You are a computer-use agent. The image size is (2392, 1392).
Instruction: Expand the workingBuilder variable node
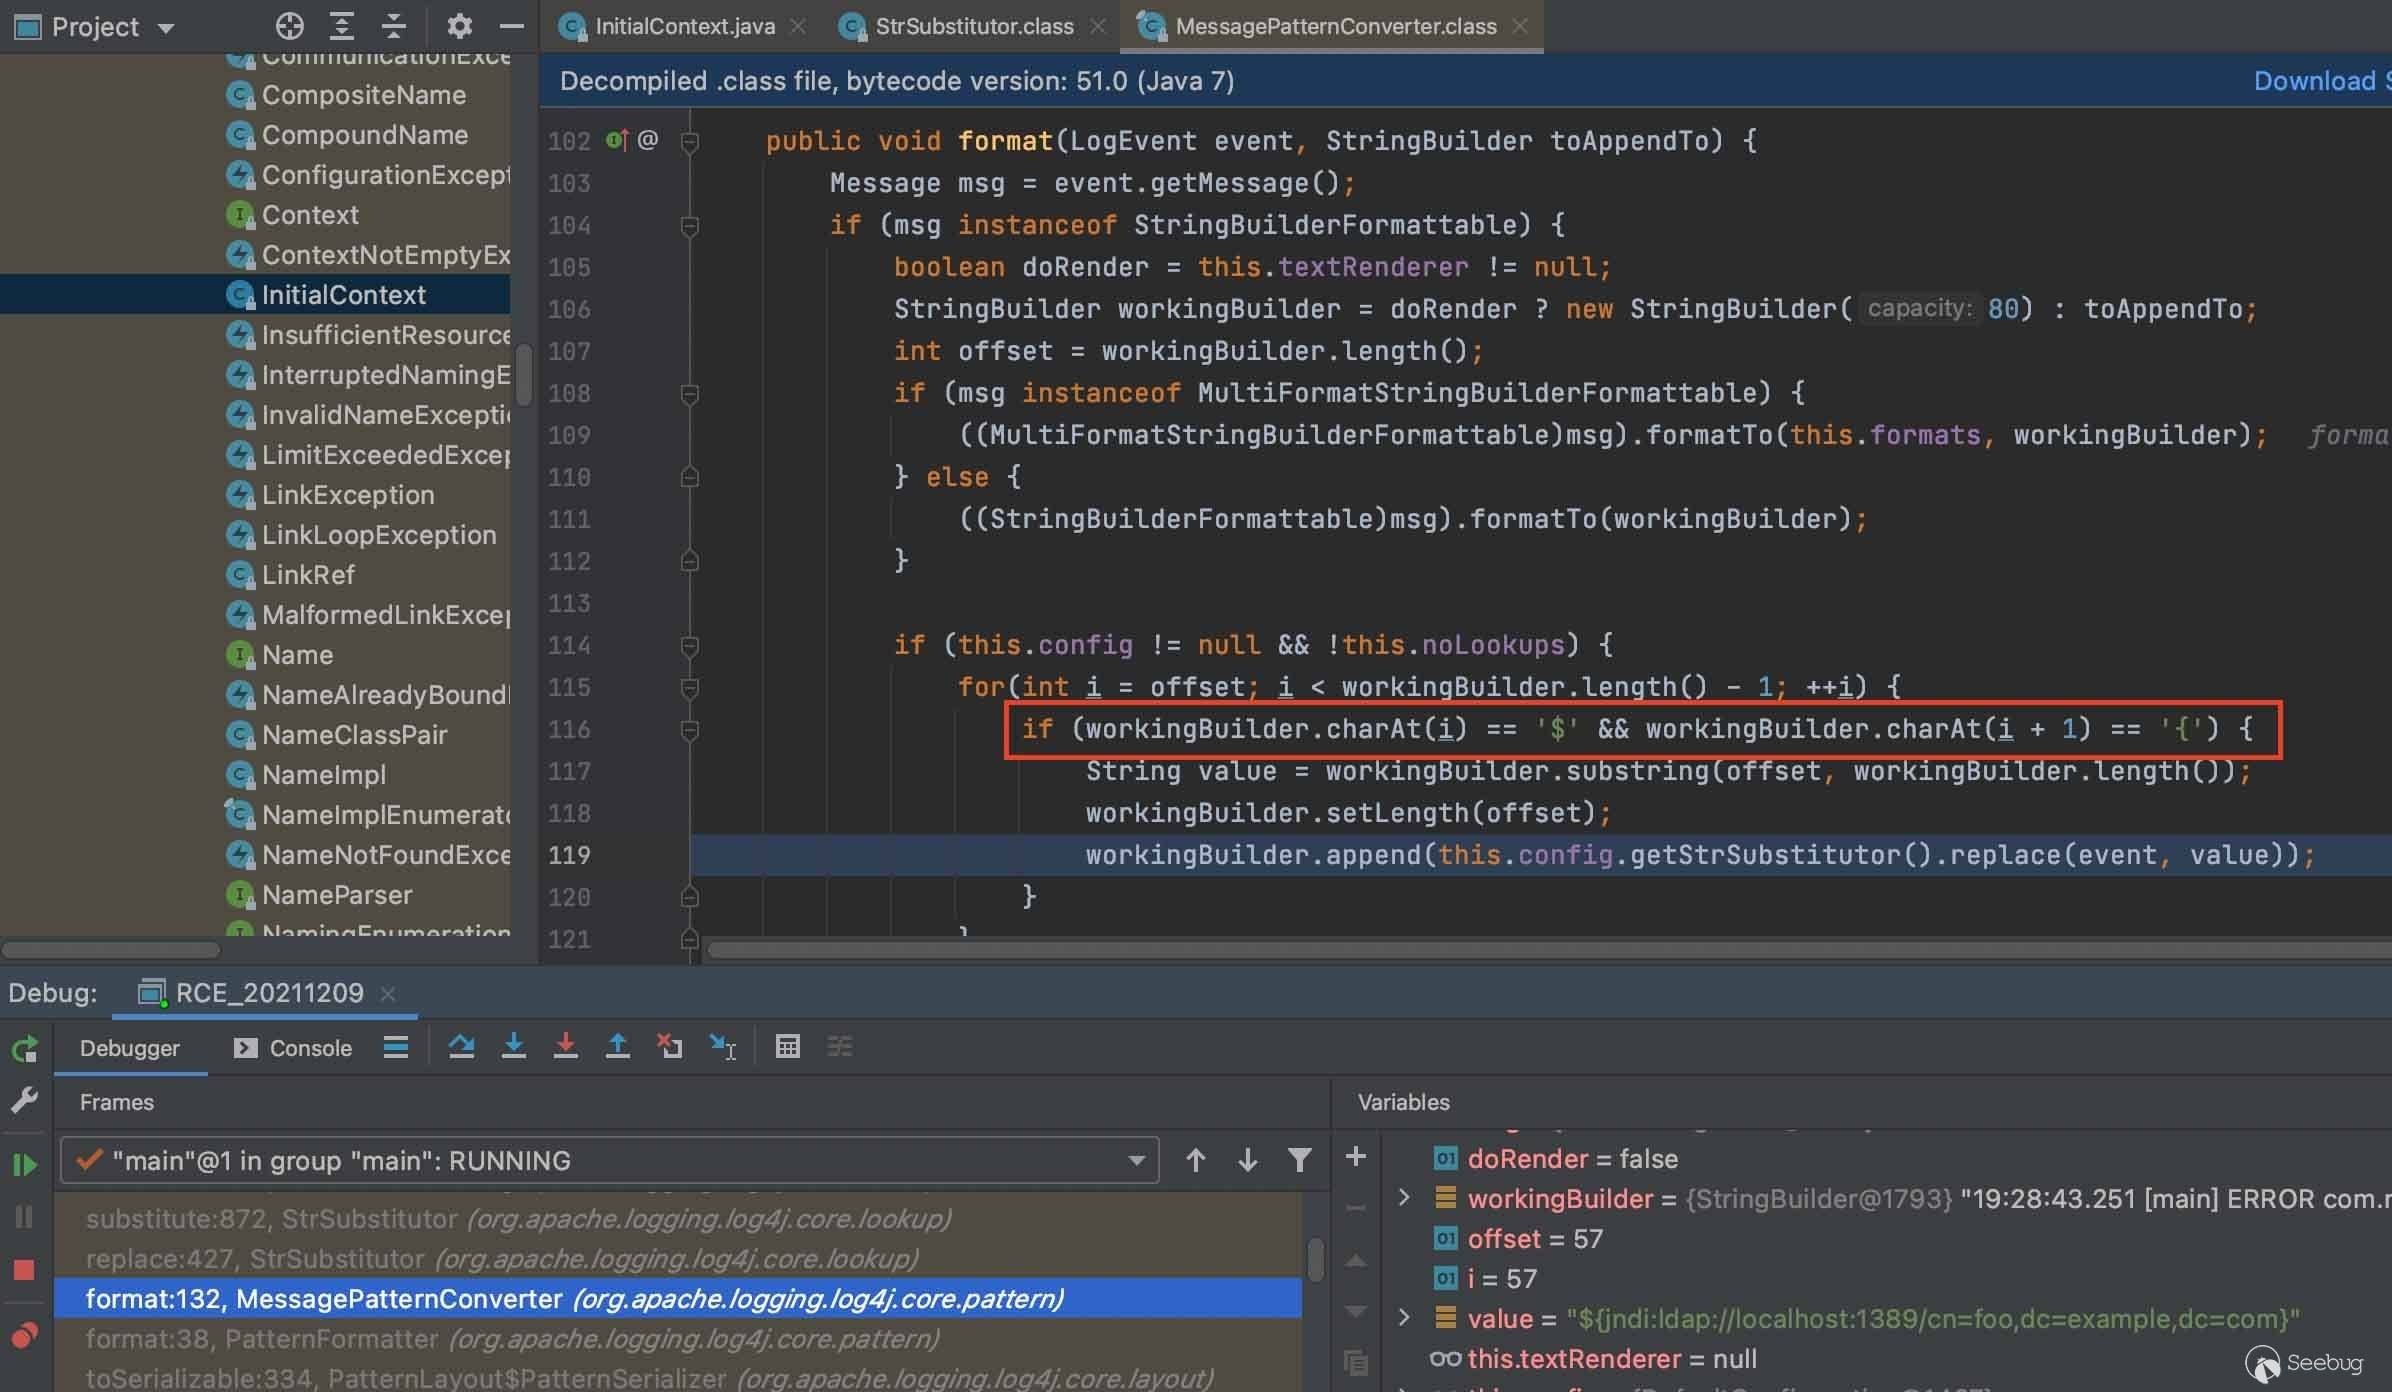(1404, 1198)
